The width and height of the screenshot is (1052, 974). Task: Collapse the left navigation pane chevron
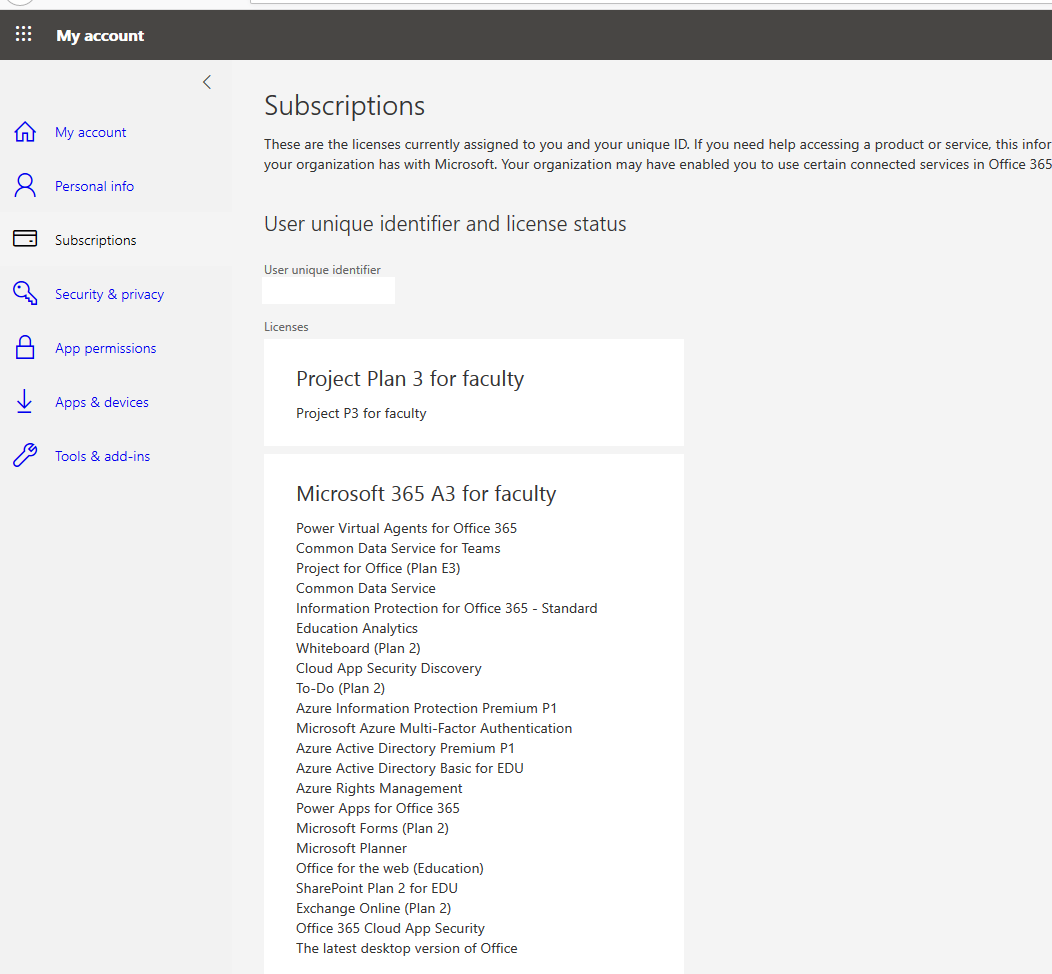click(x=207, y=83)
